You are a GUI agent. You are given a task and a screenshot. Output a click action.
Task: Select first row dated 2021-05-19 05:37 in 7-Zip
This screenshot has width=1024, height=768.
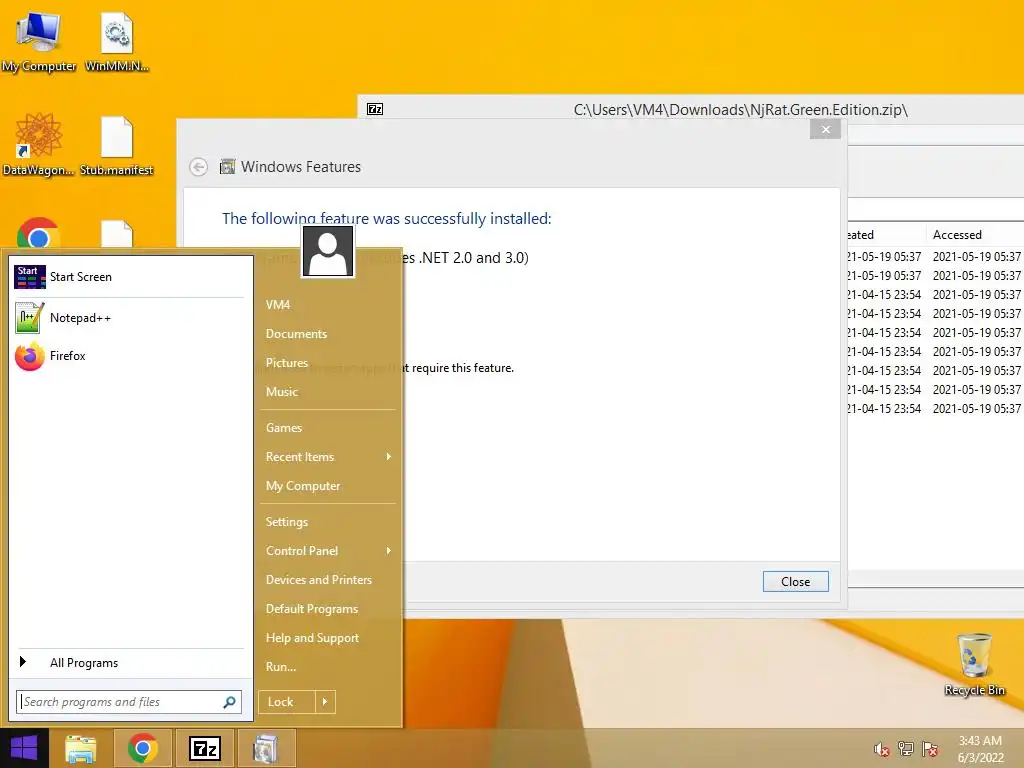(x=935, y=257)
